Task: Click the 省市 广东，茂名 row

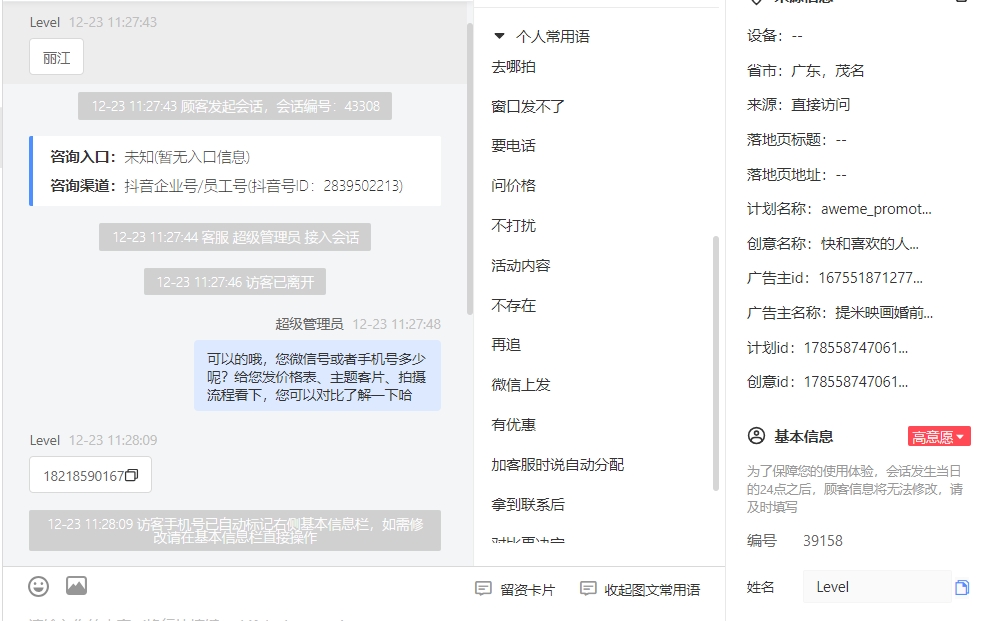Action: click(805, 71)
